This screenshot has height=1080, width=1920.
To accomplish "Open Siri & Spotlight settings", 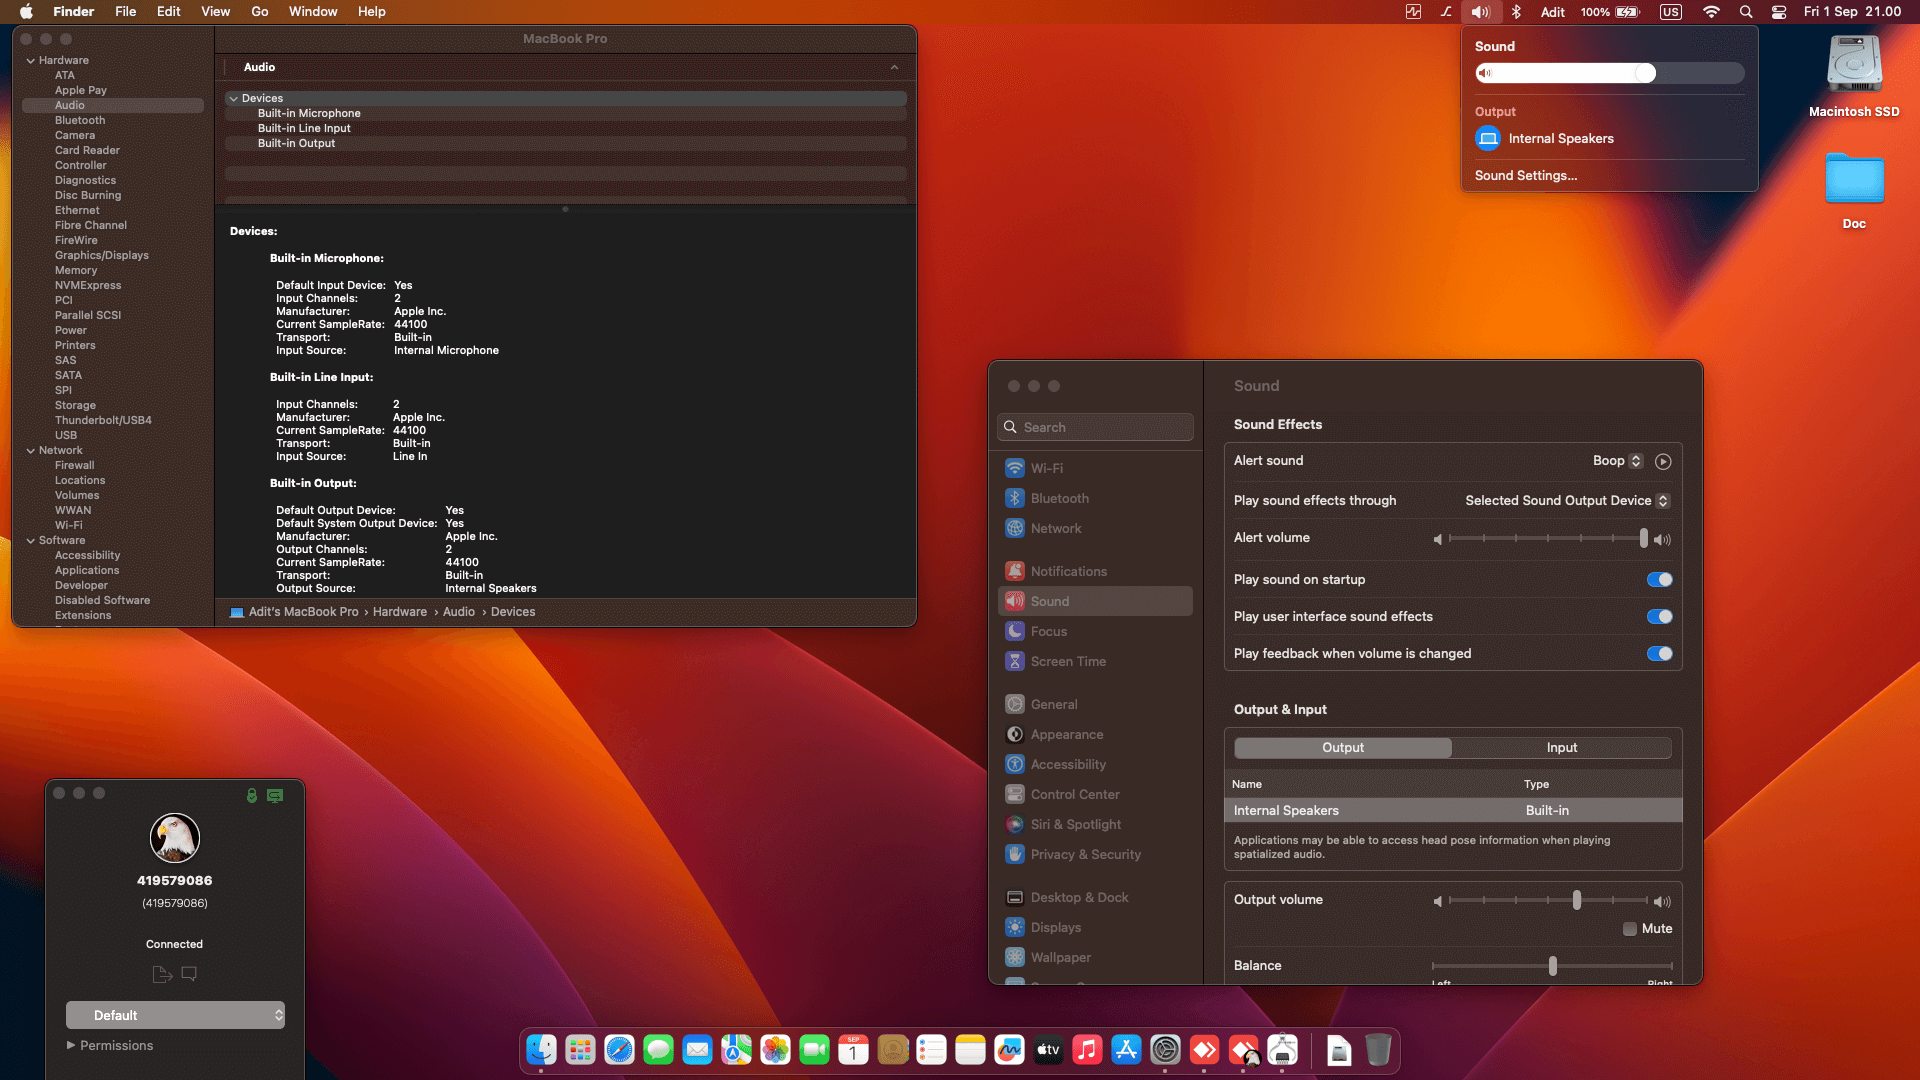I will click(x=1076, y=824).
